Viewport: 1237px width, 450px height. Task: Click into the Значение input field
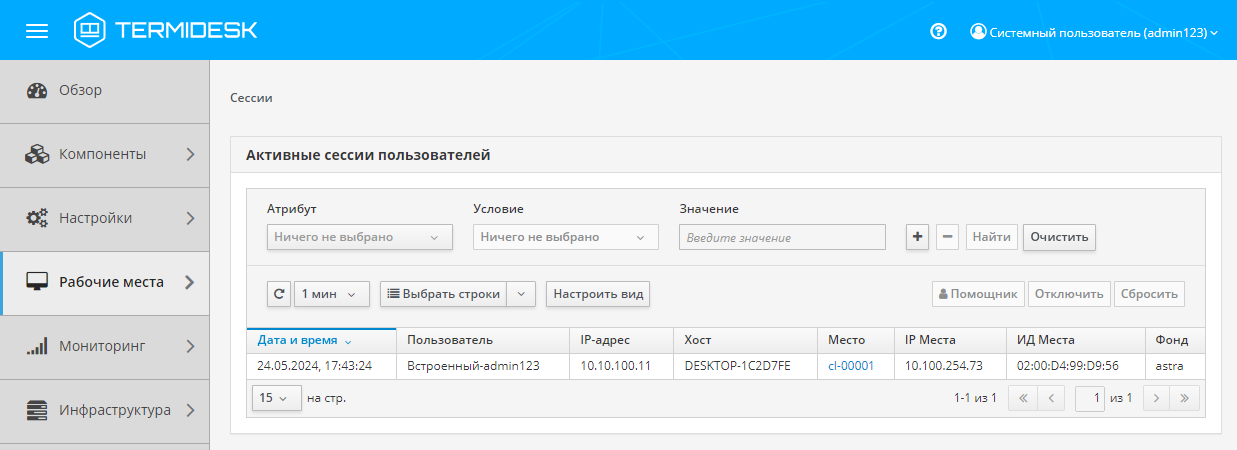pyautogui.click(x=782, y=237)
